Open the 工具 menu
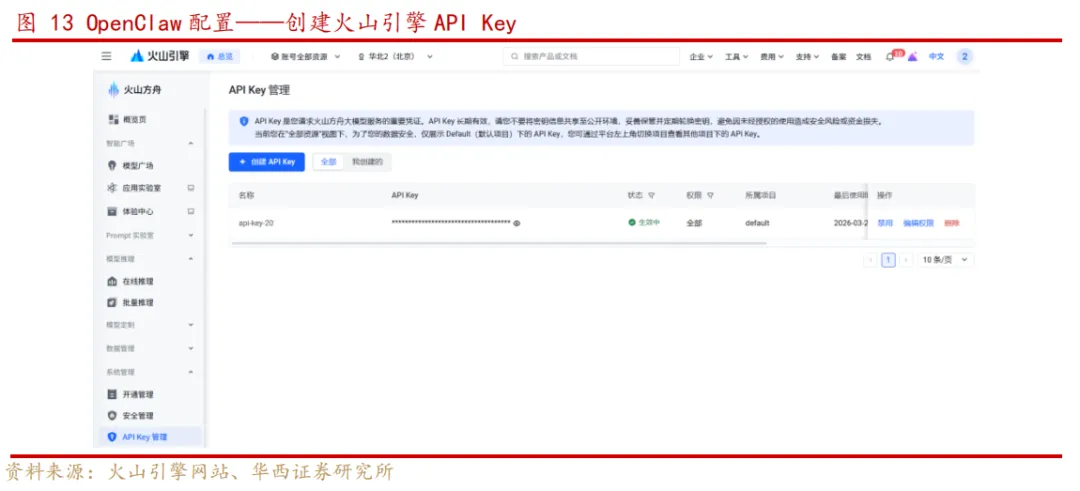This screenshot has width=1080, height=491. 736,57
